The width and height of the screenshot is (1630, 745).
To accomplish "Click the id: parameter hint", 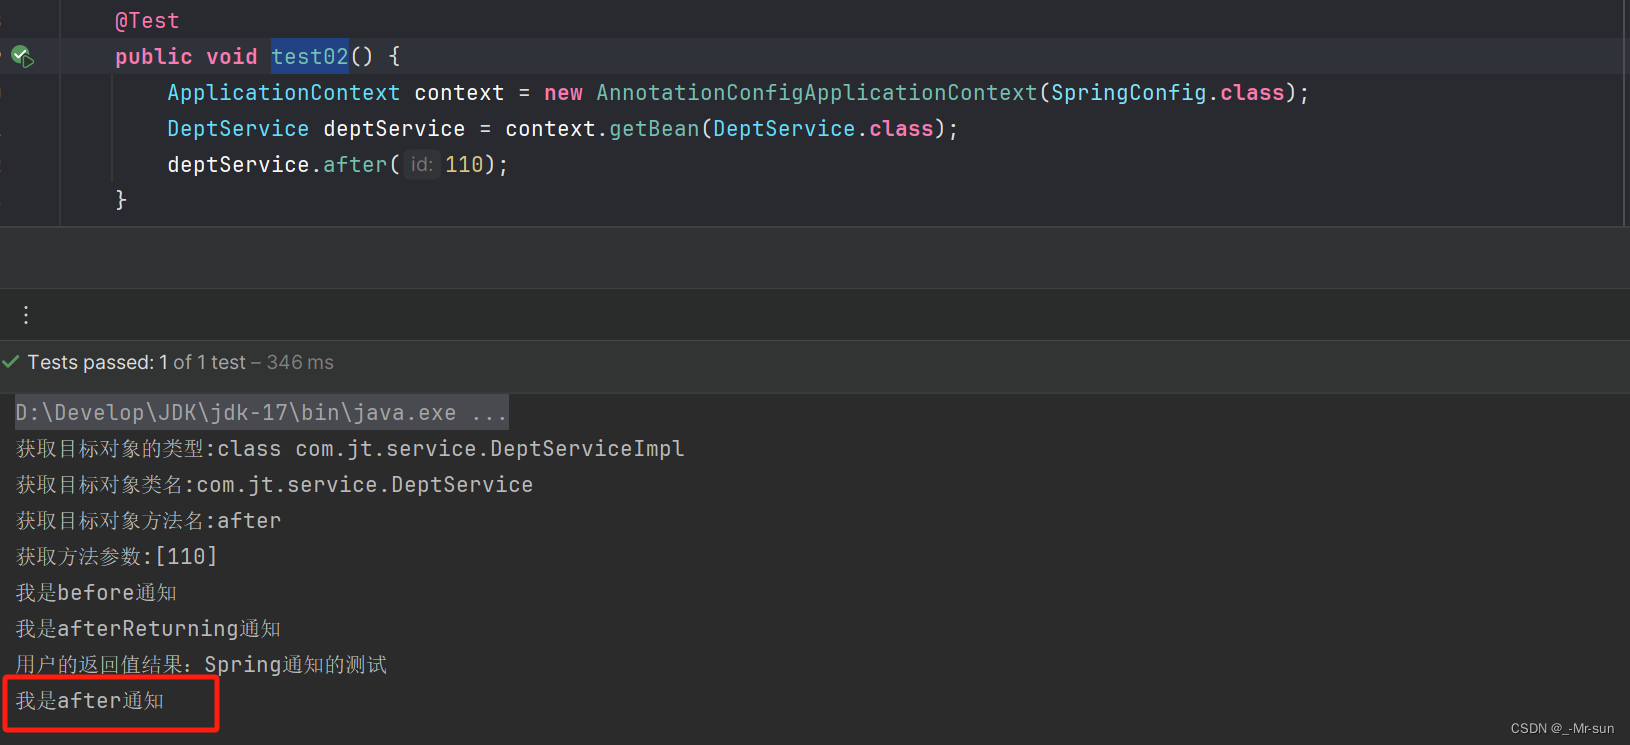I will pos(422,165).
